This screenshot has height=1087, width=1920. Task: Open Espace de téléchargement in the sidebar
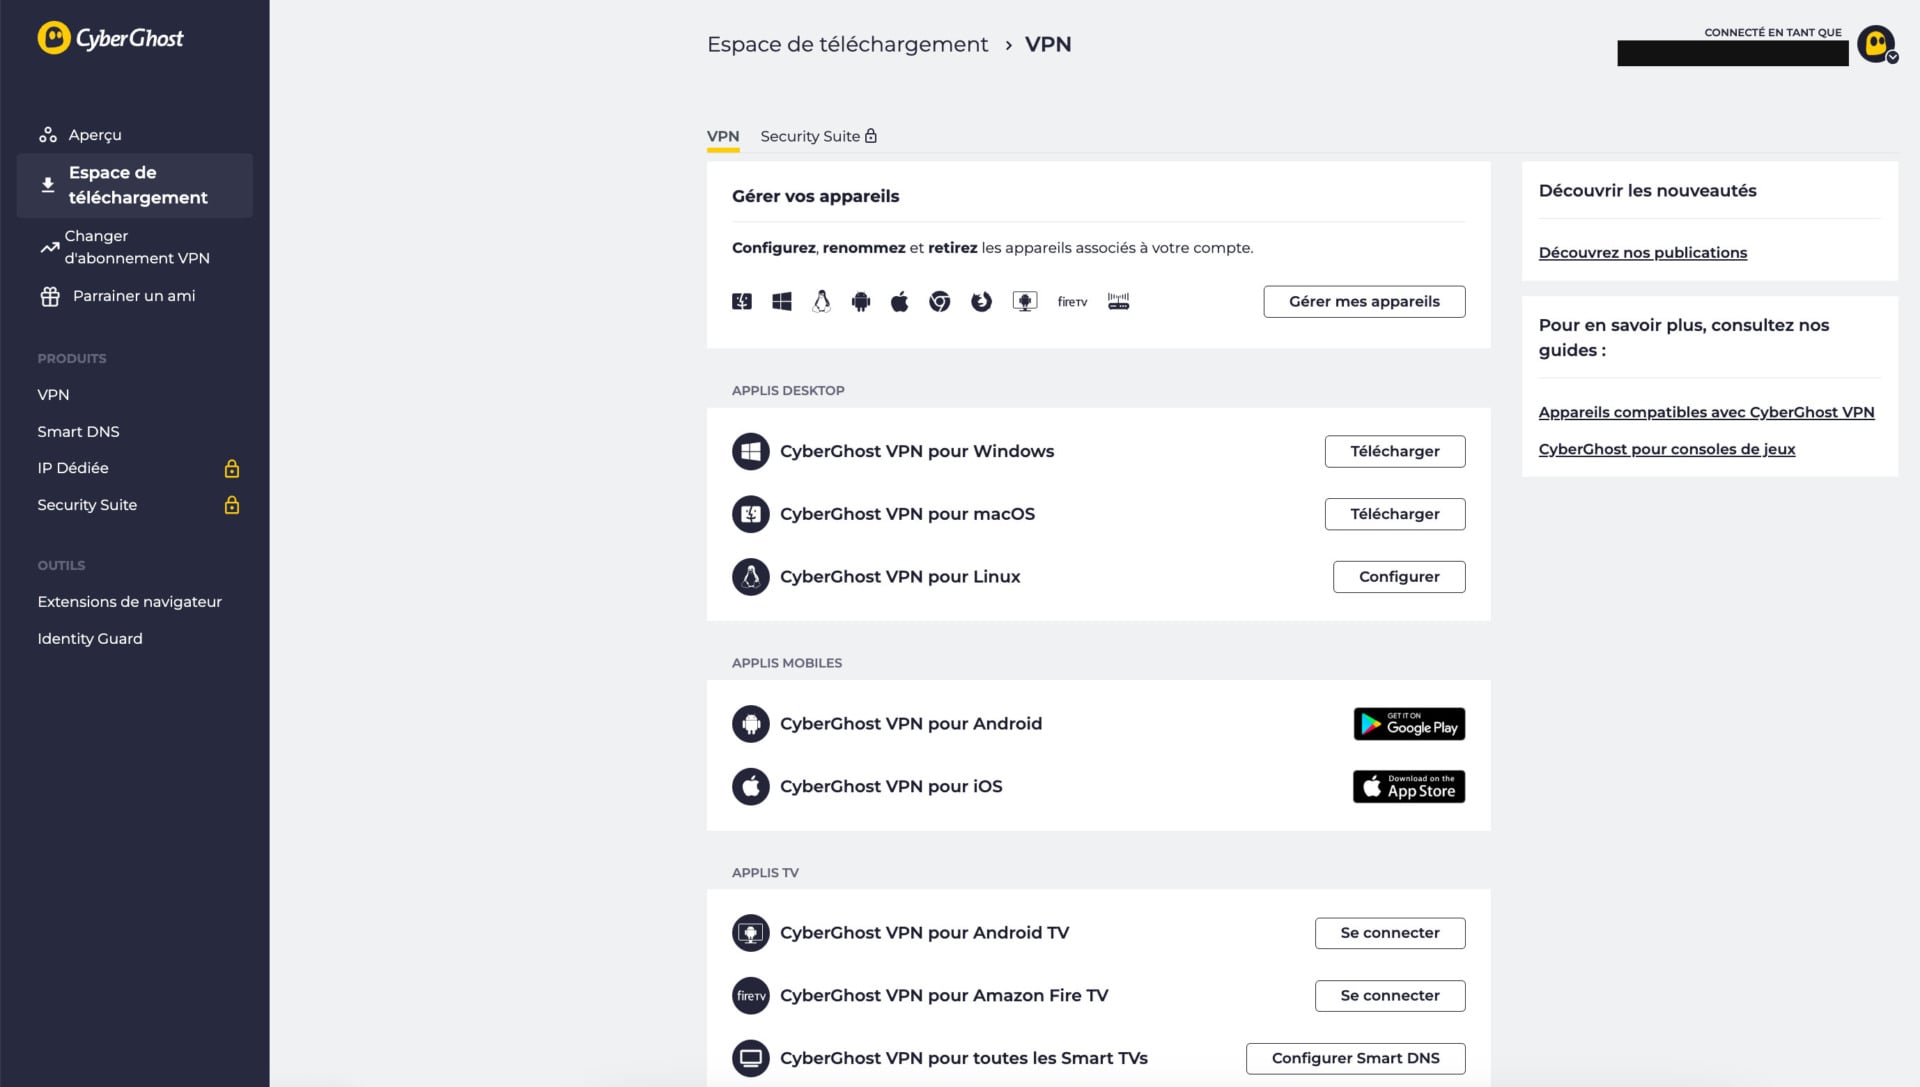pyautogui.click(x=134, y=185)
